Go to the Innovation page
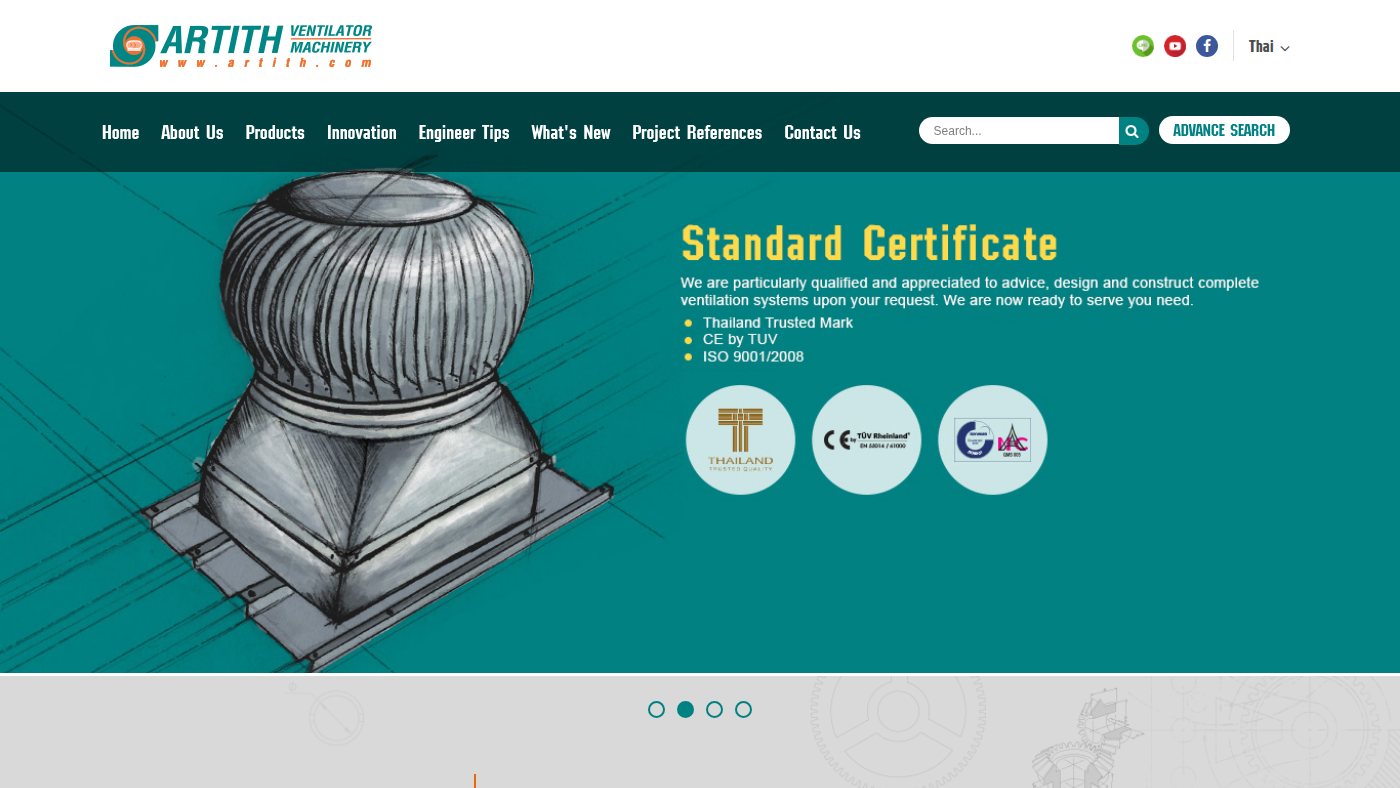The height and width of the screenshot is (788, 1400). (362, 132)
